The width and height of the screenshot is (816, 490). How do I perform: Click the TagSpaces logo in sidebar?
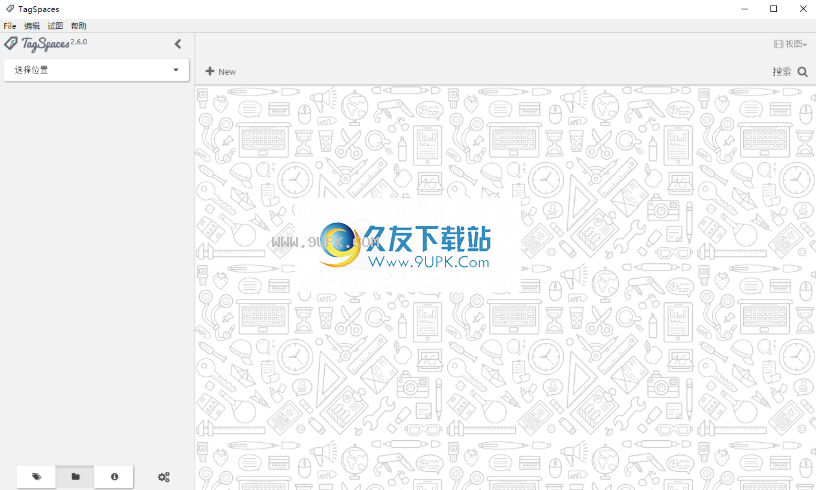[37, 44]
